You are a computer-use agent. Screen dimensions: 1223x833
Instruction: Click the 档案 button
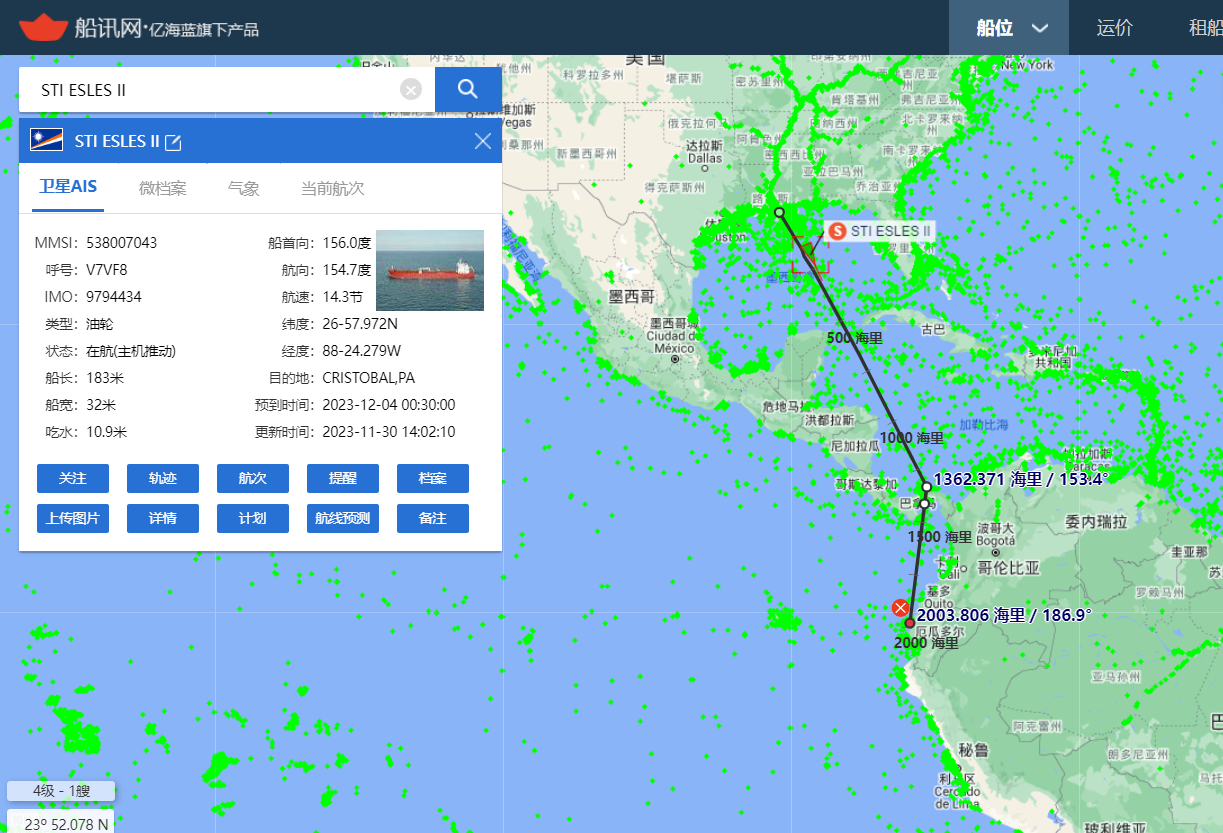[433, 478]
